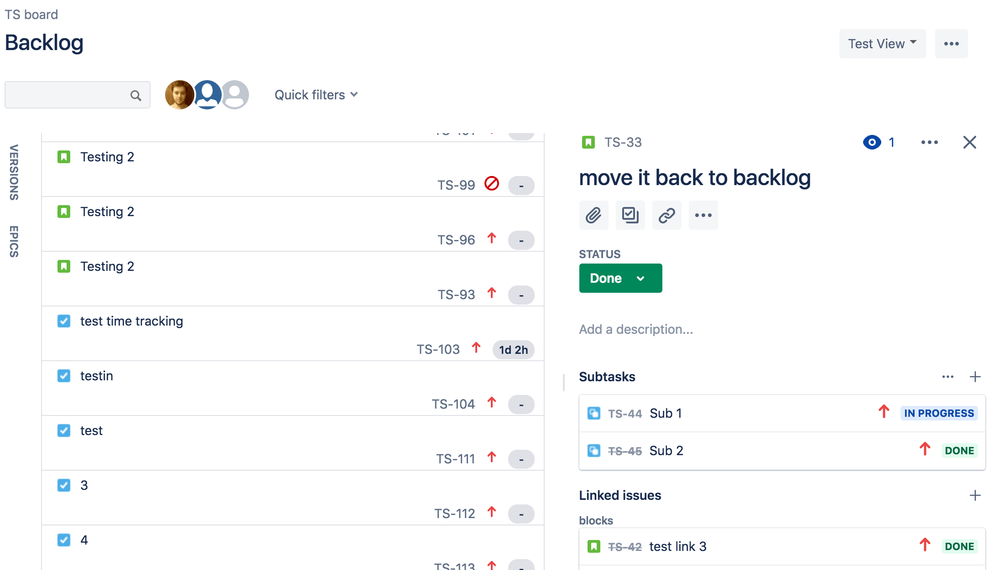The height and width of the screenshot is (570, 999).
Task: Click test link 3 issue name
Action: click(678, 546)
